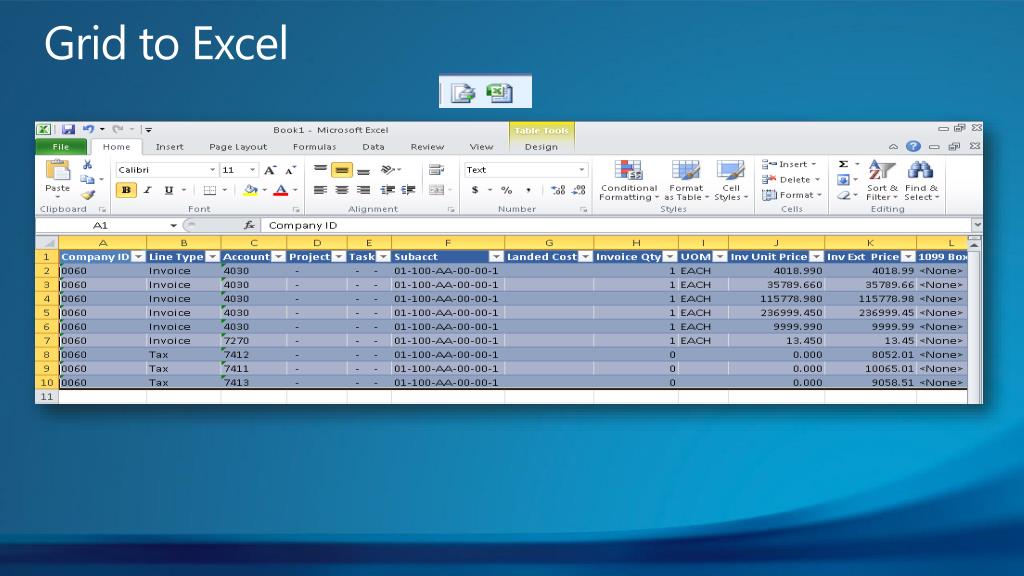Click the Cells group Format button
Viewport: 1024px width, 576px height.
click(x=791, y=195)
